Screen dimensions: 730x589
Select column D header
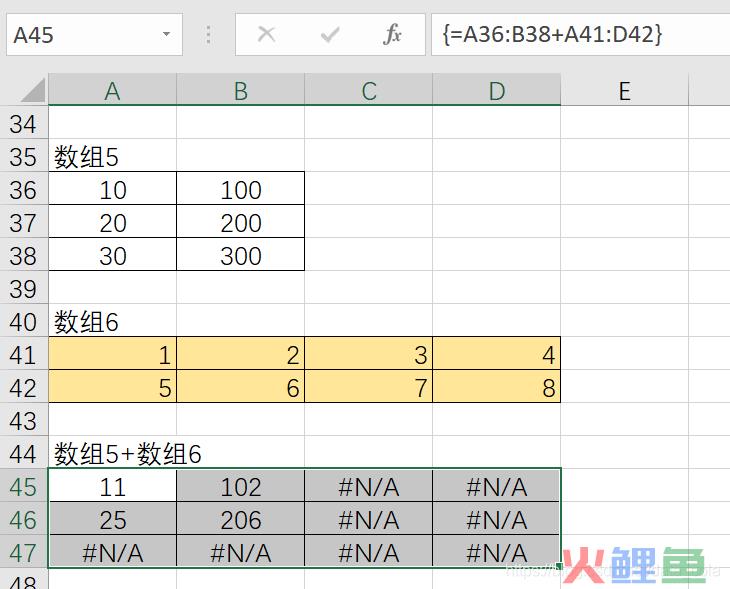(497, 90)
